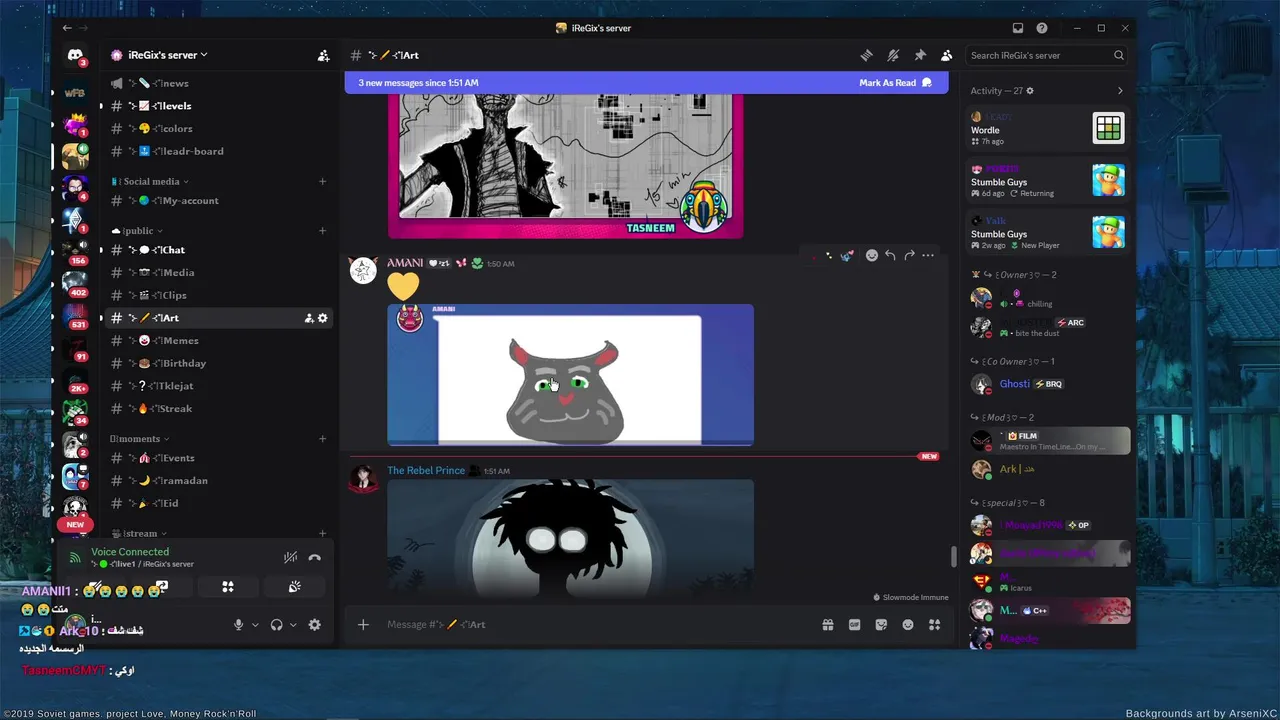Go back with the title bar arrow

pyautogui.click(x=67, y=28)
